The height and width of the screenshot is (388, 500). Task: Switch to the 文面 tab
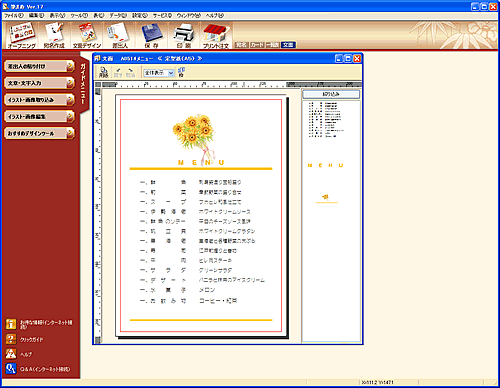click(x=288, y=45)
